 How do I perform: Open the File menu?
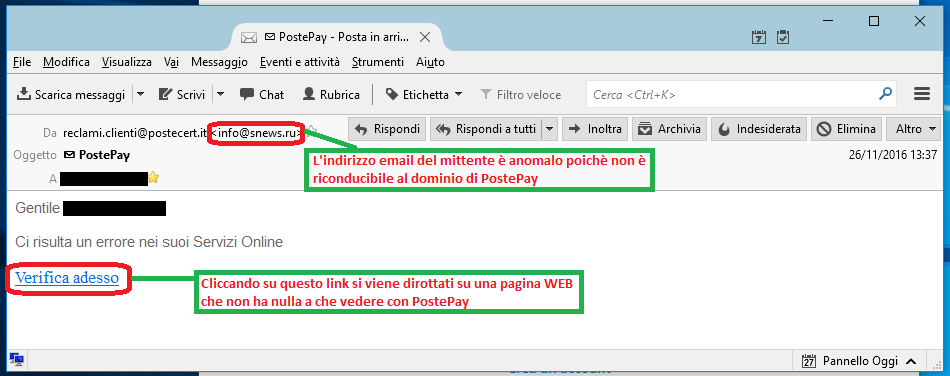click(22, 62)
